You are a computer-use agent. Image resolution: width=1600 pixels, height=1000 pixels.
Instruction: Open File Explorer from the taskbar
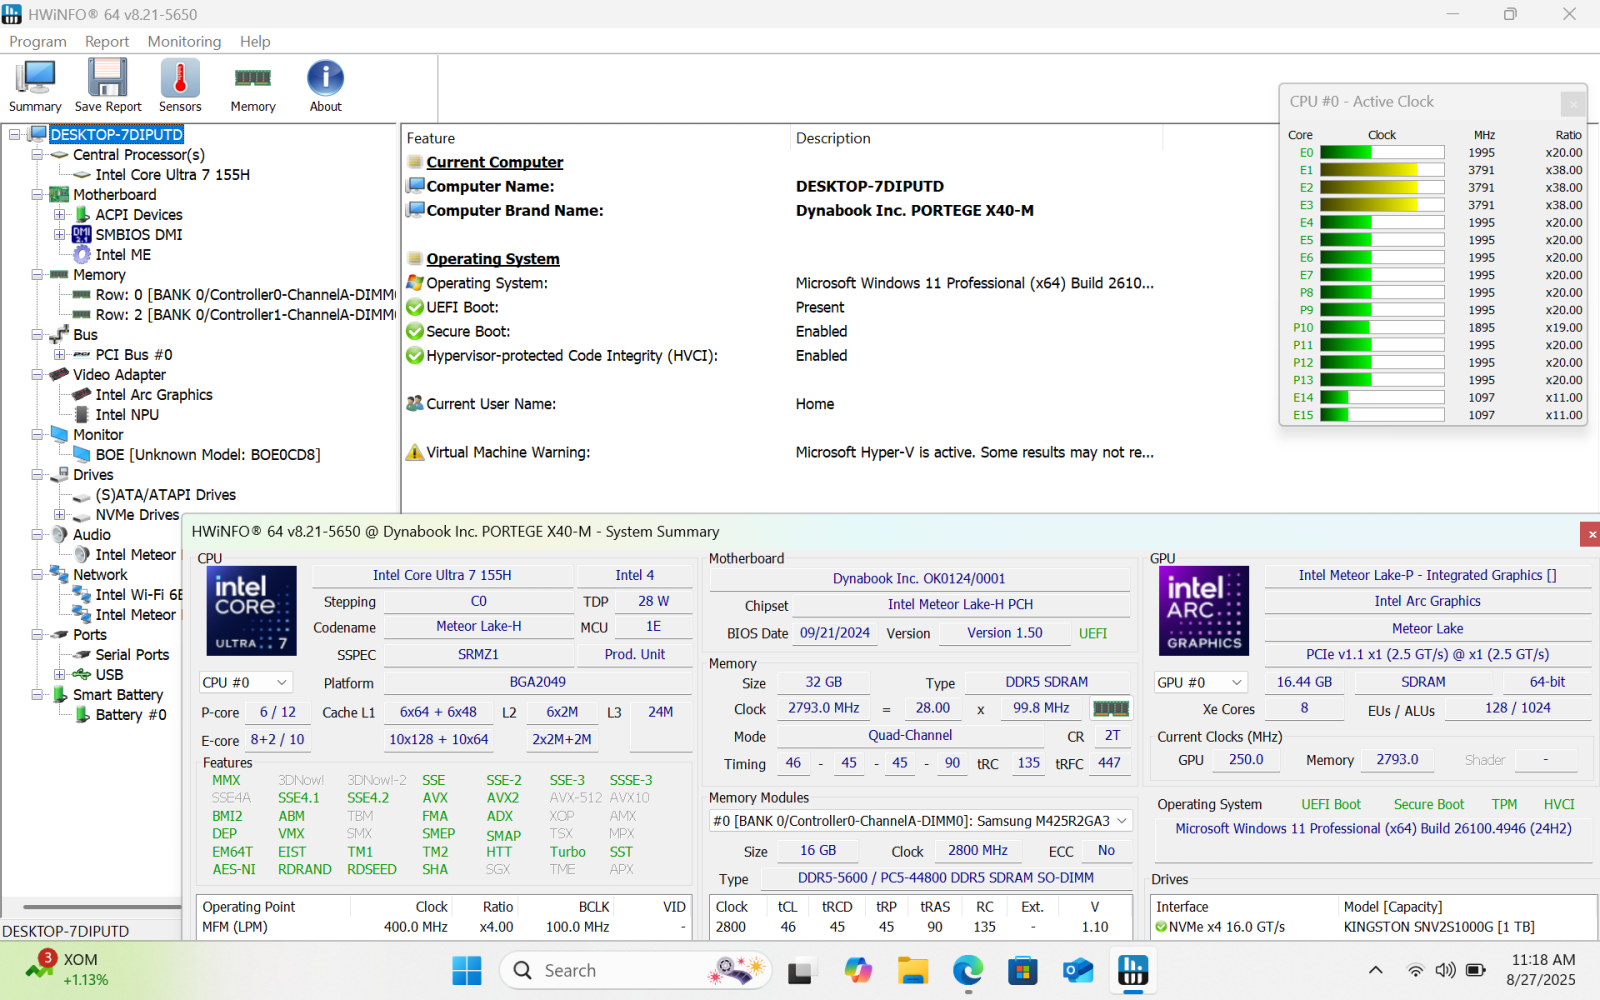coord(913,970)
